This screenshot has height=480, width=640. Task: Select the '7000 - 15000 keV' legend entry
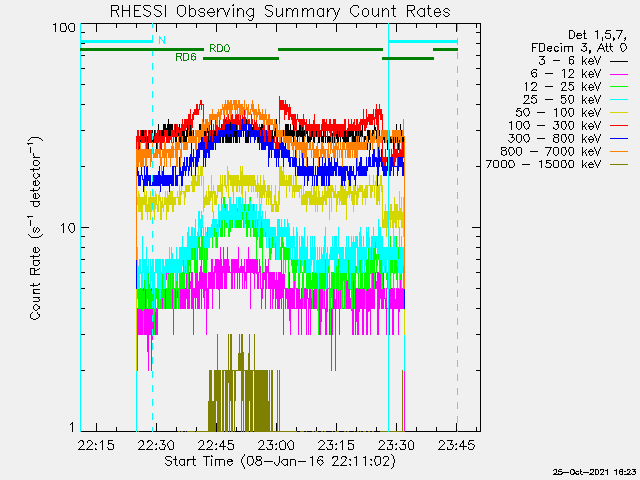[557, 164]
